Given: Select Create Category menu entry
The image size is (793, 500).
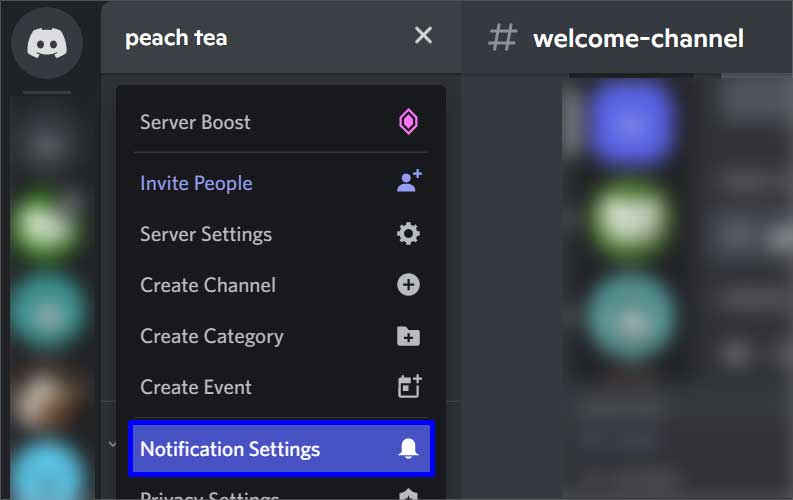Looking at the screenshot, I should [x=281, y=336].
